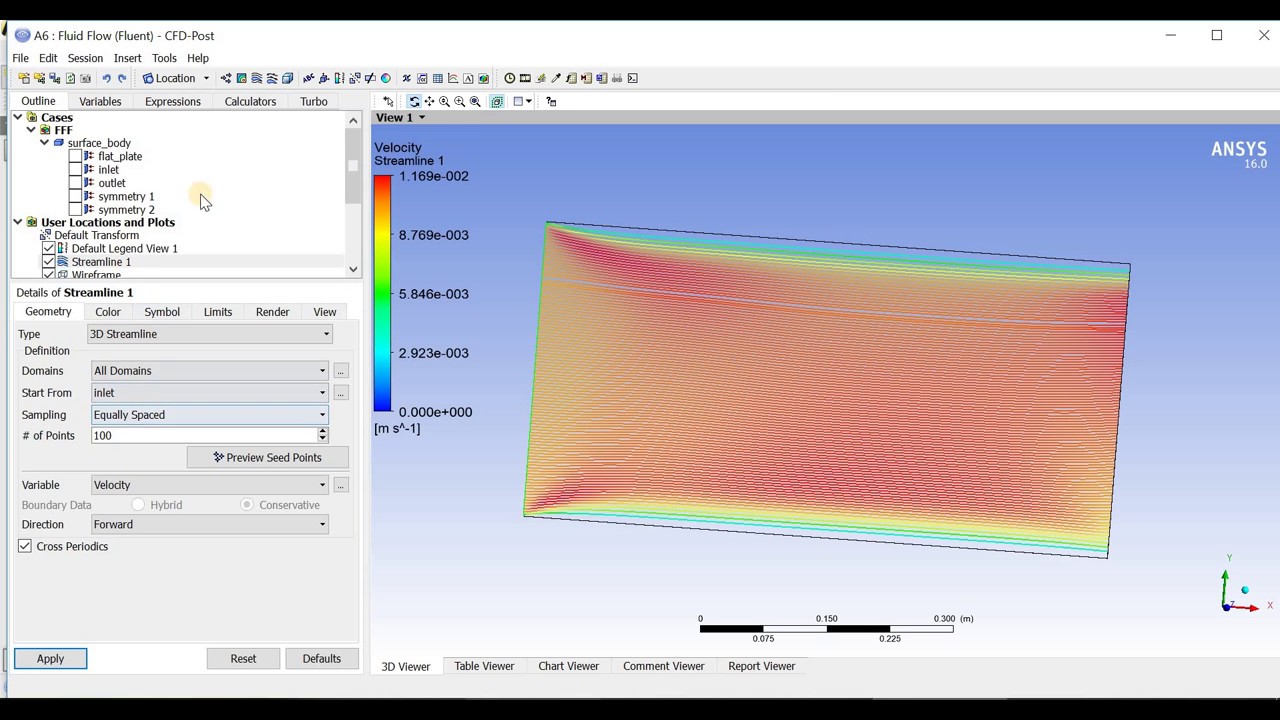The height and width of the screenshot is (720, 1280).
Task: Insert a Comment toolbar icon
Action: coord(468,78)
